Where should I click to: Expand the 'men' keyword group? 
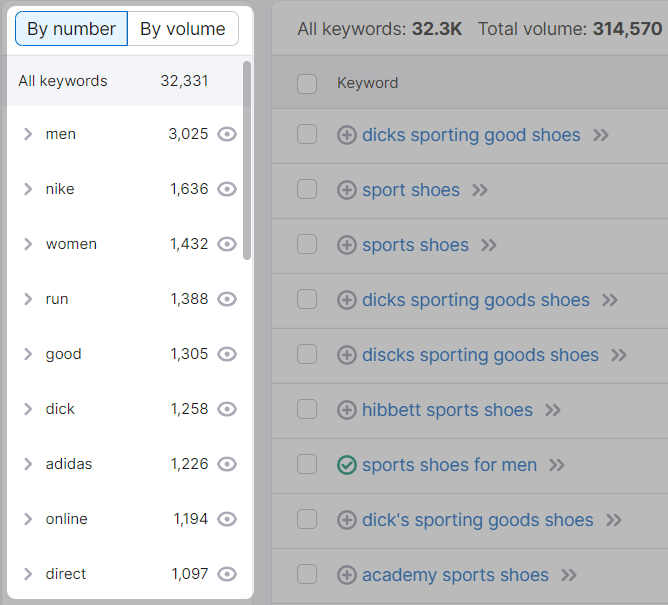(x=28, y=134)
